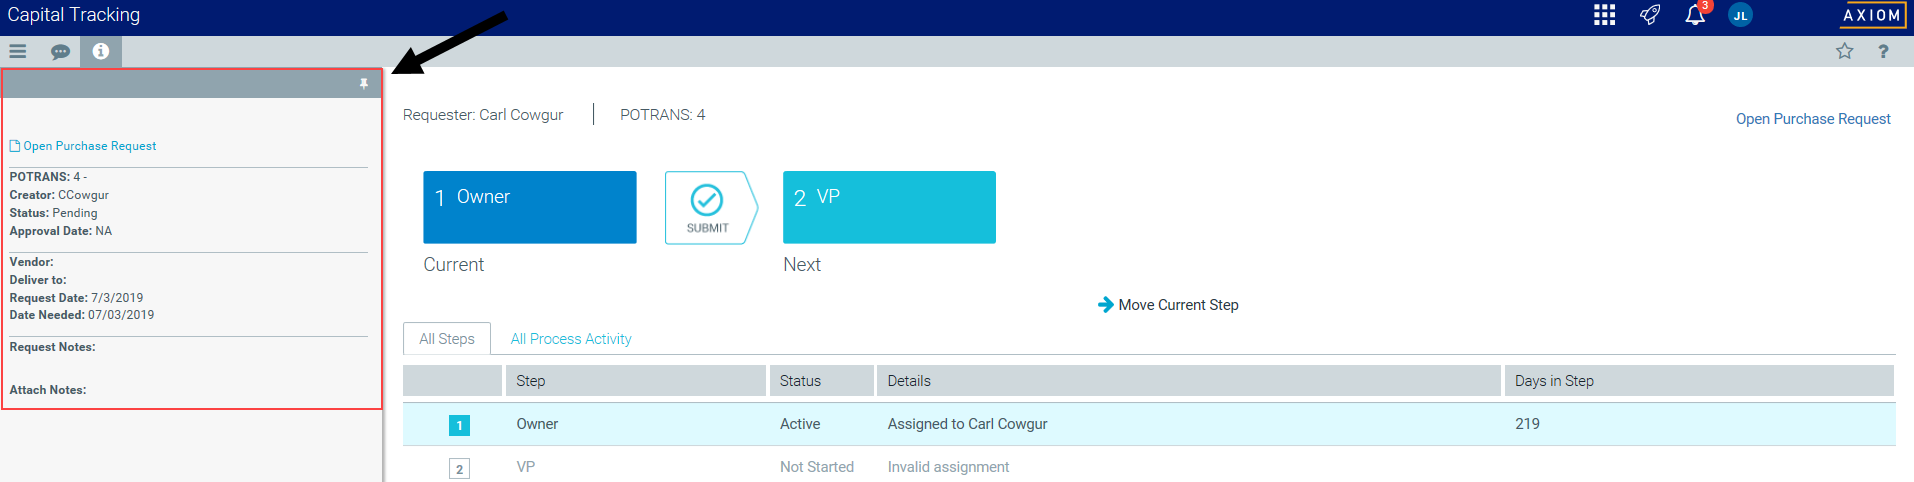Click the Days in Step column header

(x=1554, y=381)
